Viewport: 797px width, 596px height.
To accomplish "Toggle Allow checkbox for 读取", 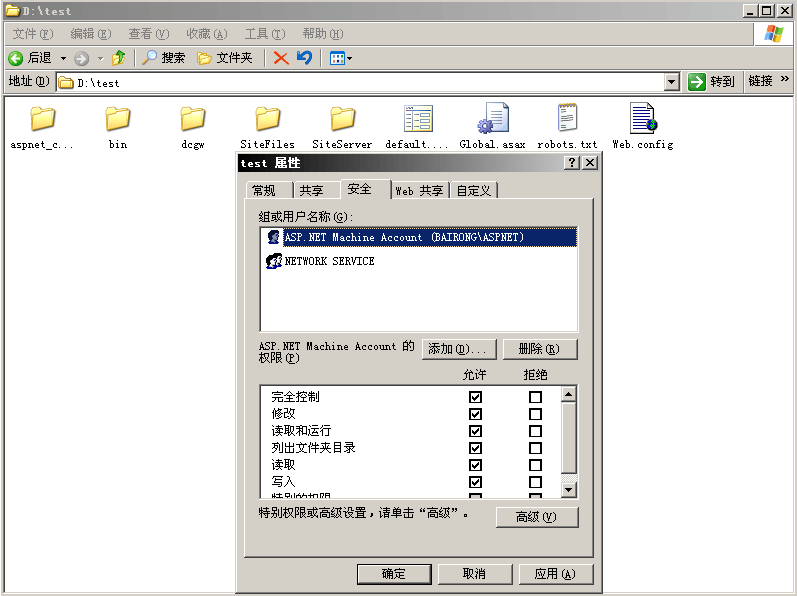I will click(475, 465).
